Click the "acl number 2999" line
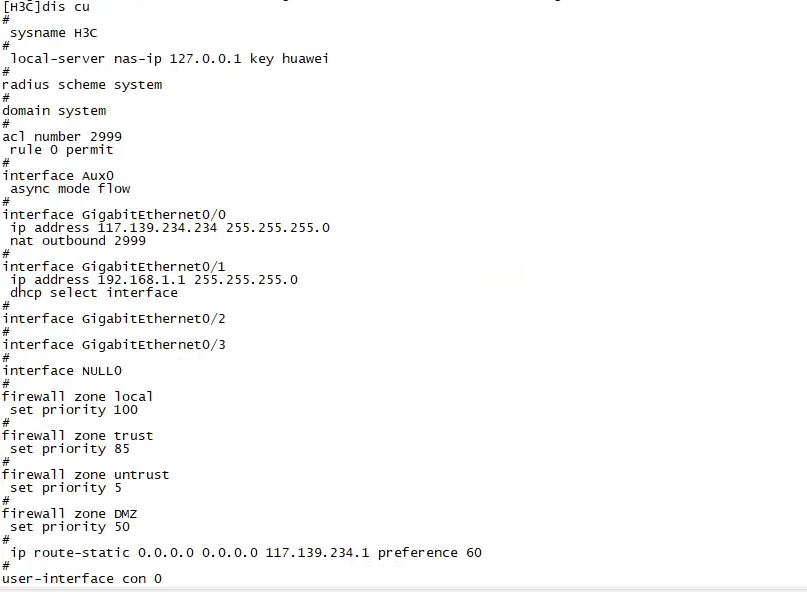 tap(62, 137)
